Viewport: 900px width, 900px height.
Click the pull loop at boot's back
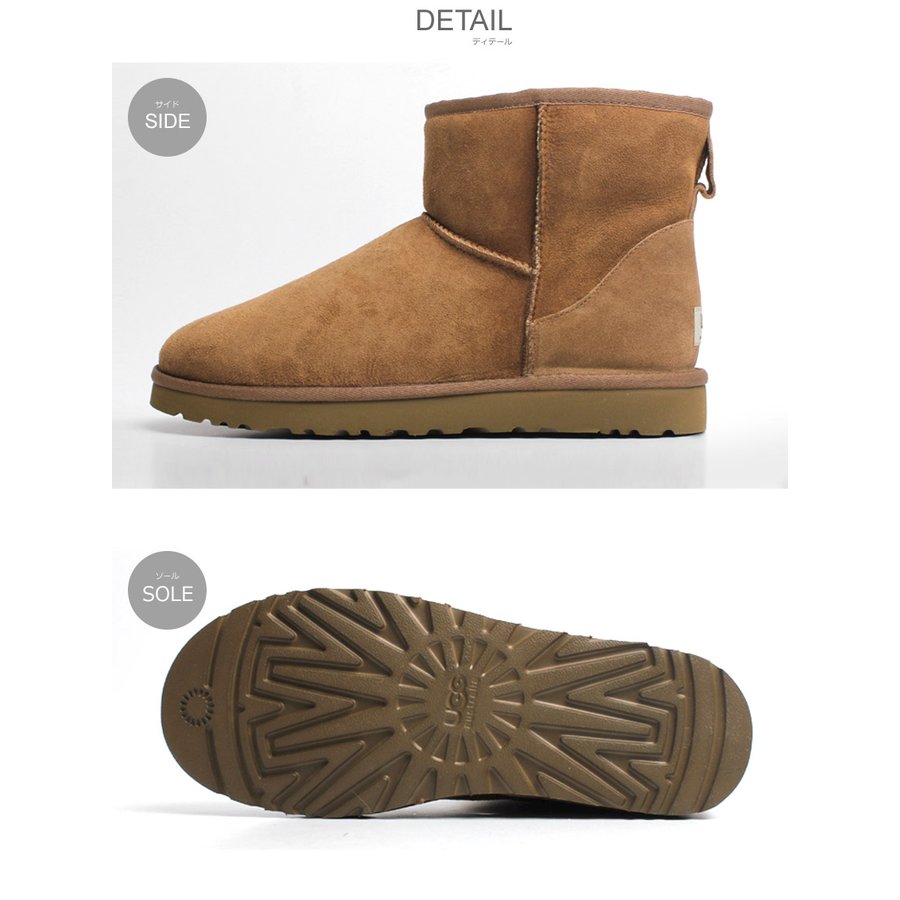click(x=709, y=172)
